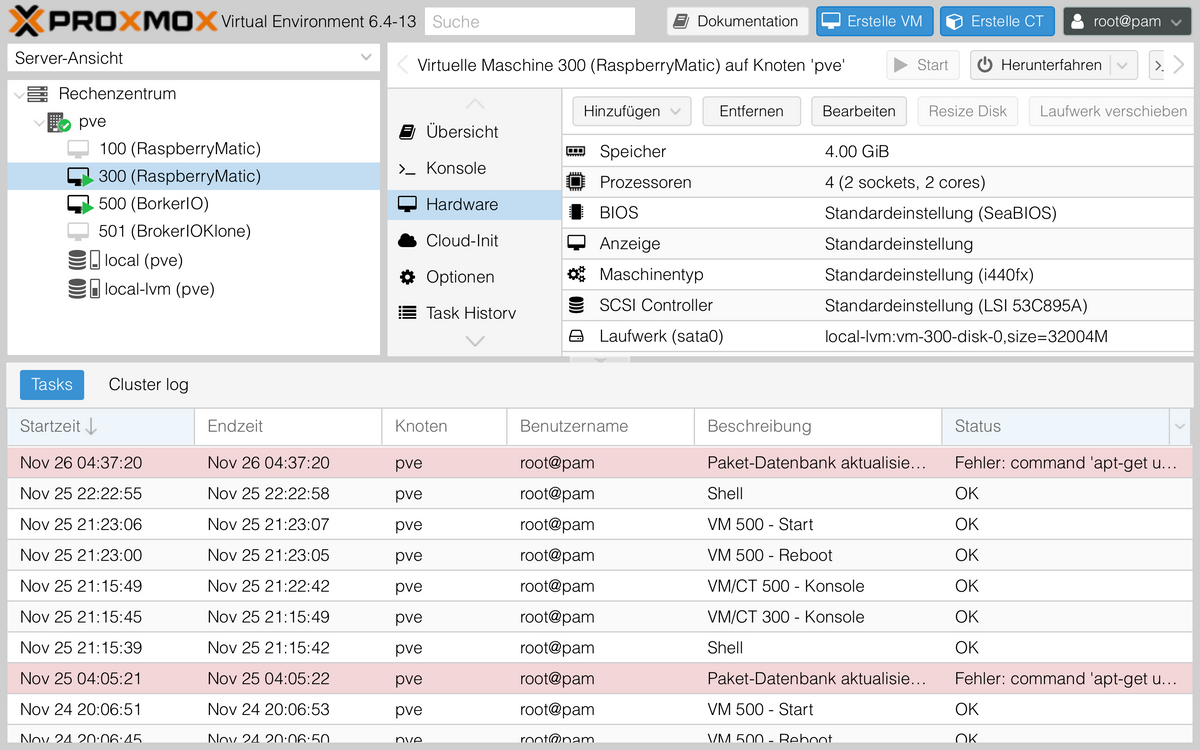This screenshot has height=750, width=1200.
Task: Sort by the Knoten column header
Action: (445, 427)
